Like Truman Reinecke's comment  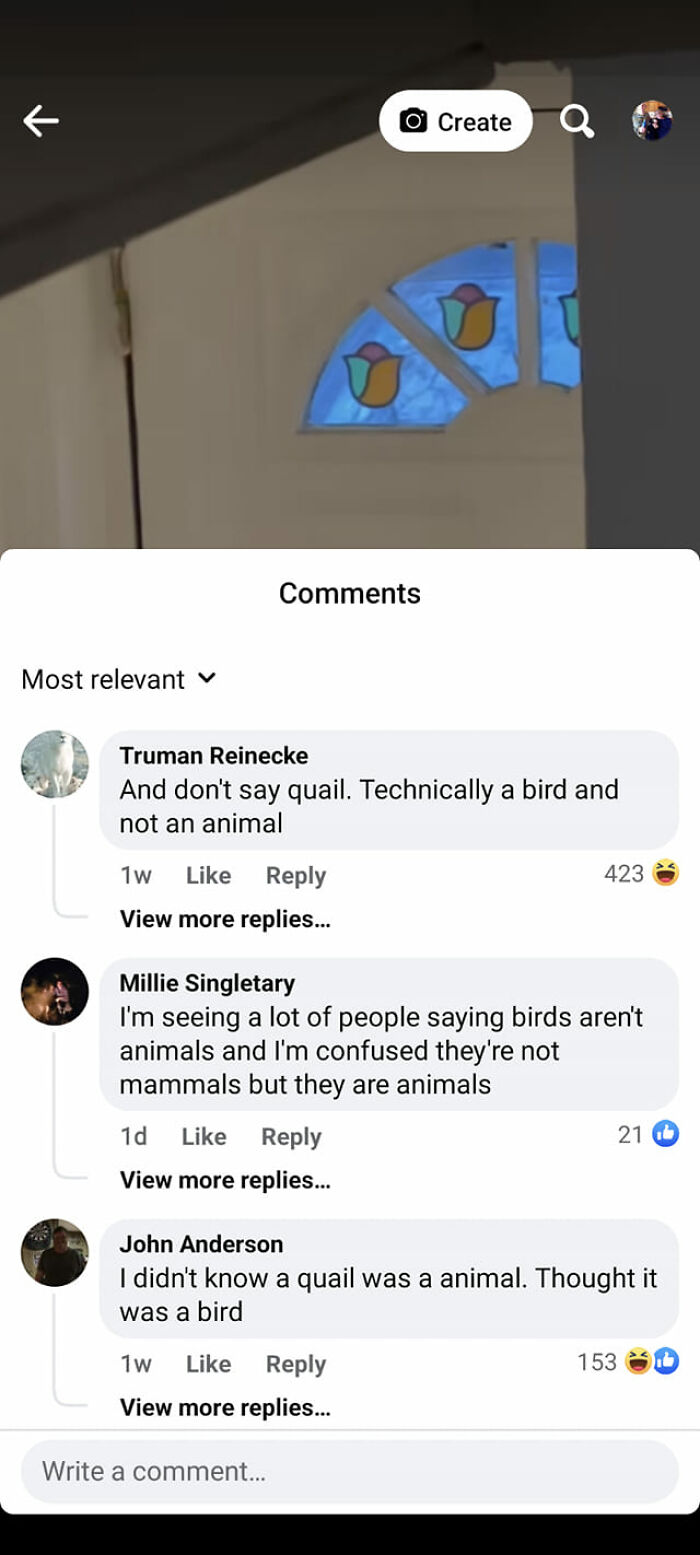pyautogui.click(x=208, y=874)
